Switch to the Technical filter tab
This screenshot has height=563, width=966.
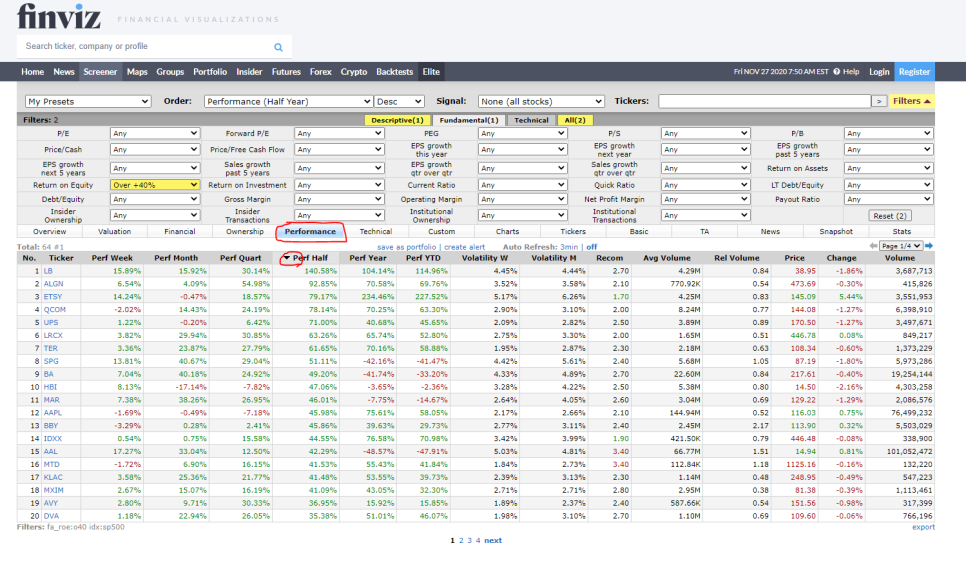pyautogui.click(x=531, y=120)
